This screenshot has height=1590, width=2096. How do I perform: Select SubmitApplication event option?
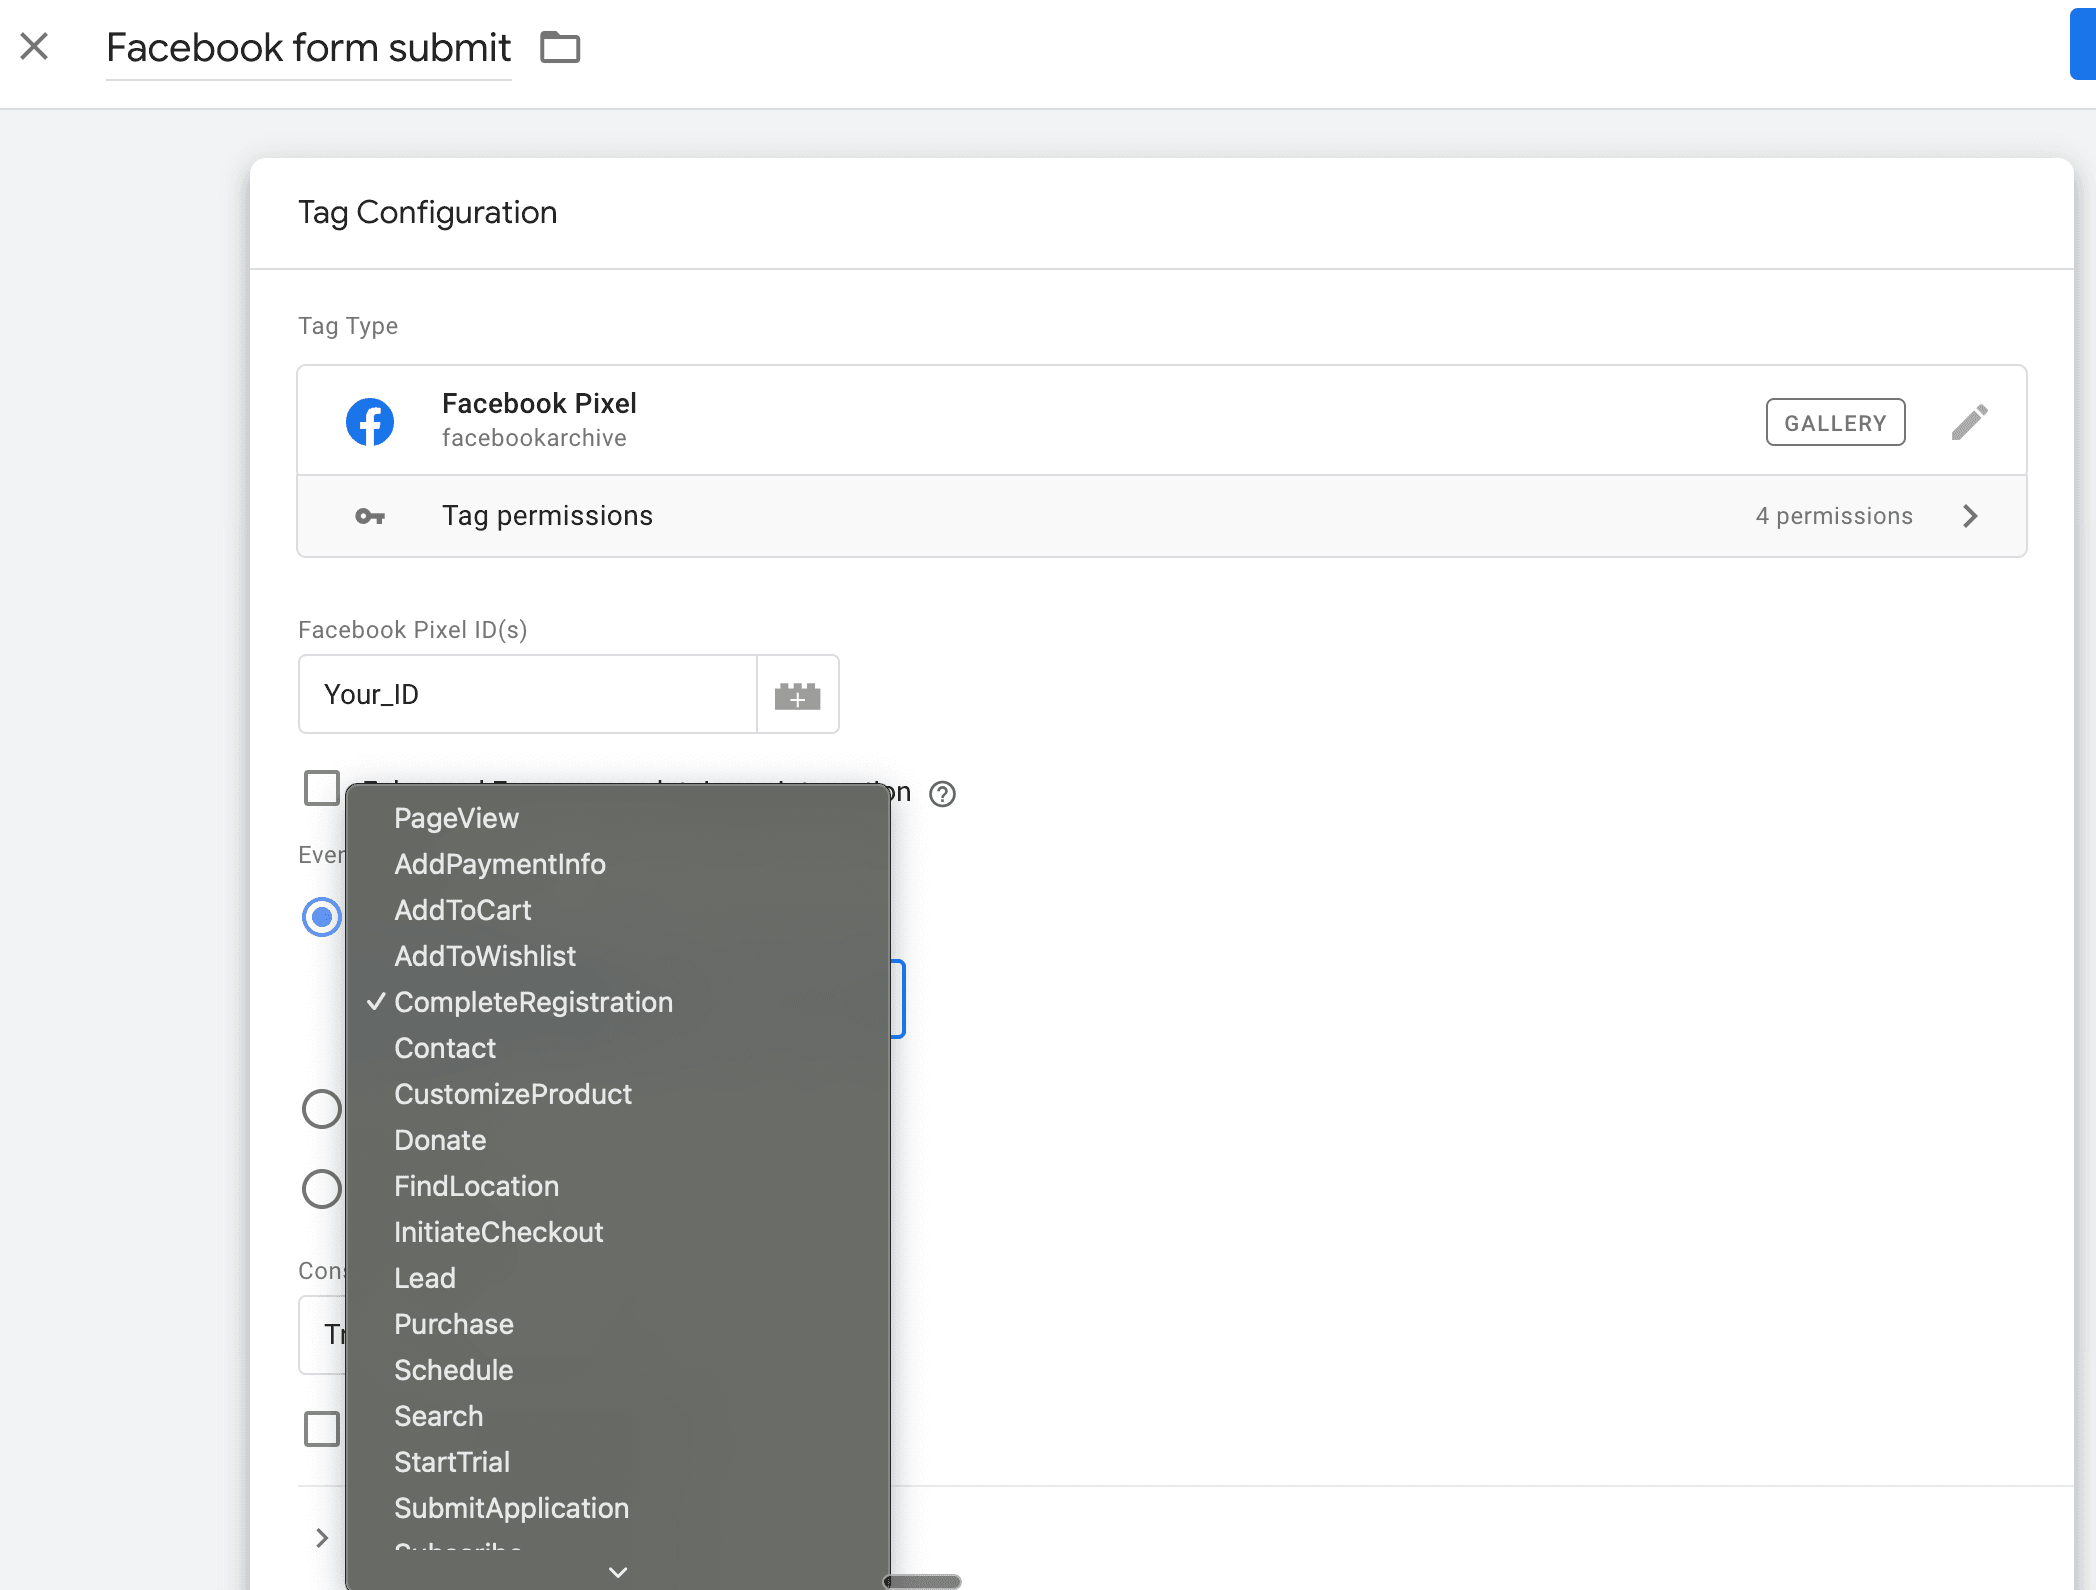click(x=618, y=1508)
